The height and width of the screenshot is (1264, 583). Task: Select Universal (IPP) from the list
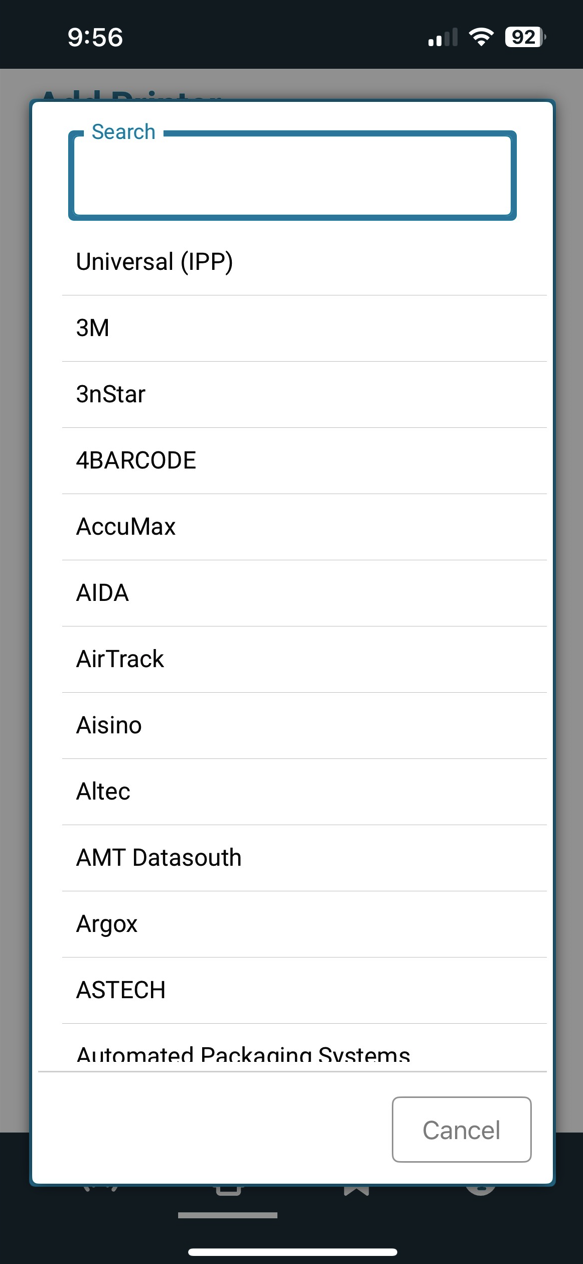304,262
